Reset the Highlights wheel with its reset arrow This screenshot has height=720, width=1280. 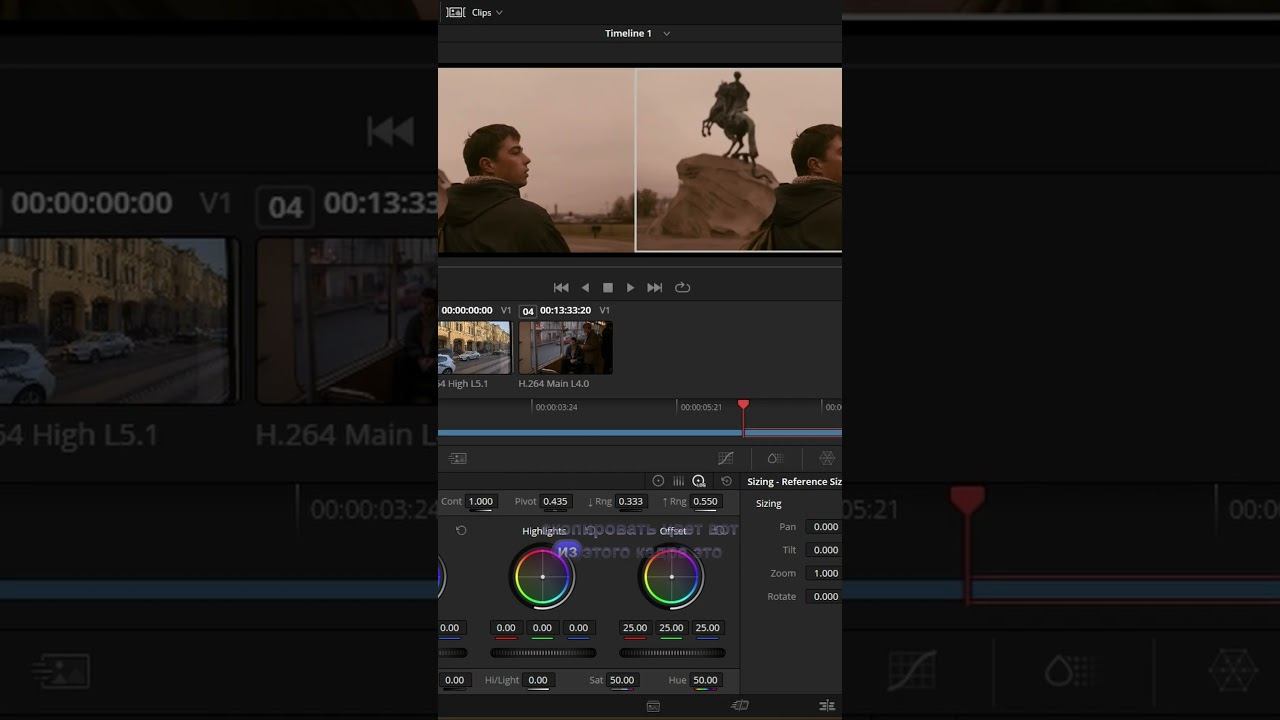coord(461,531)
